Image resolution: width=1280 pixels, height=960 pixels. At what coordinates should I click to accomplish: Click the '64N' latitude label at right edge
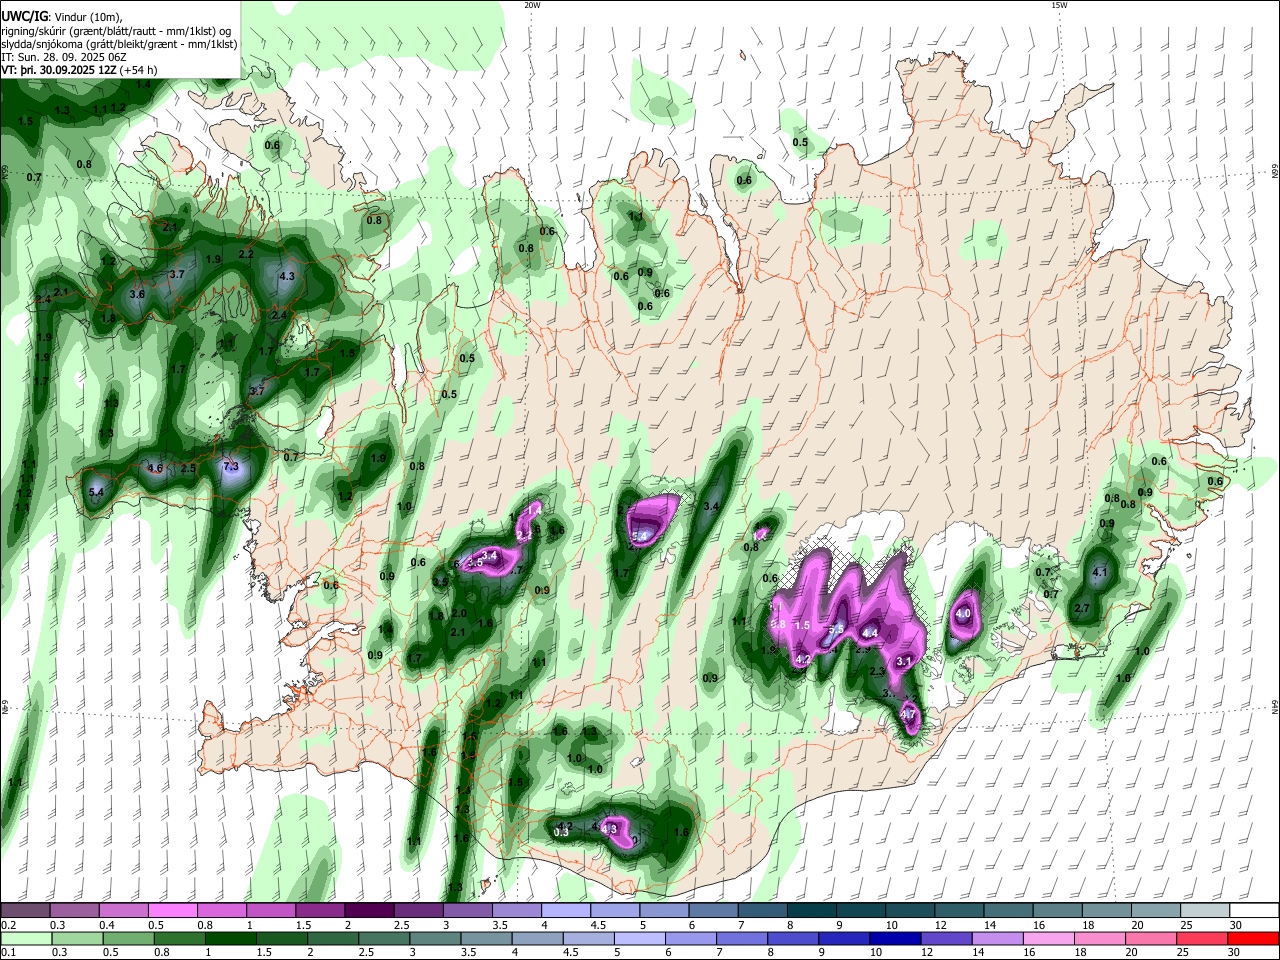click(x=1275, y=708)
